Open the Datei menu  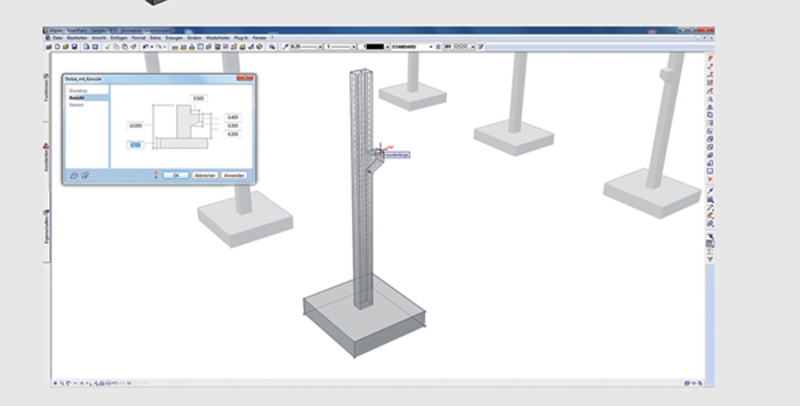[59, 38]
